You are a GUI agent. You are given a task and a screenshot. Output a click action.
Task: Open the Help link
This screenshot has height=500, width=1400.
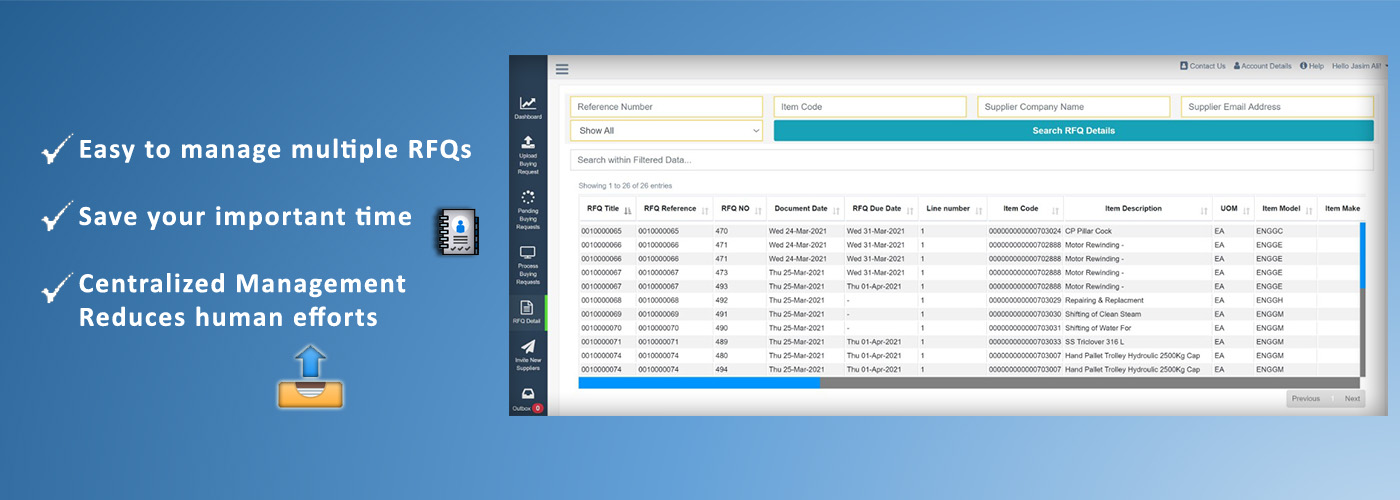coord(1311,66)
